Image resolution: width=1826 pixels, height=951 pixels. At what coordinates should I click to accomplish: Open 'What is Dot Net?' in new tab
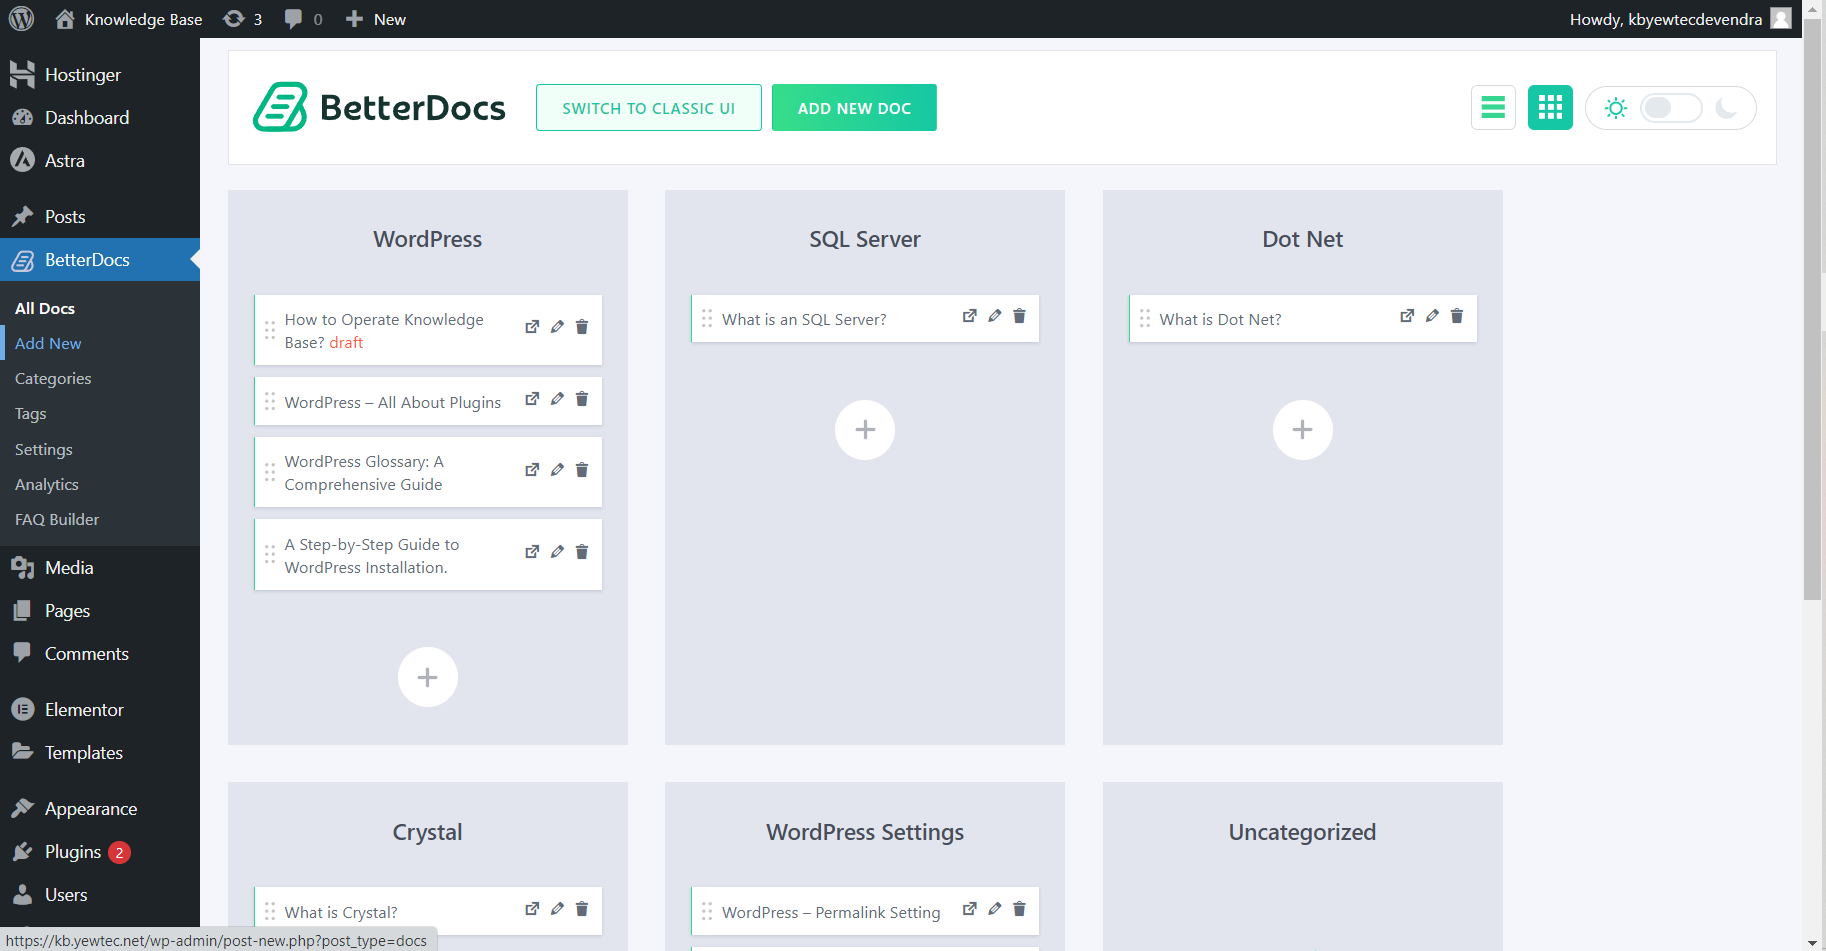[1407, 316]
